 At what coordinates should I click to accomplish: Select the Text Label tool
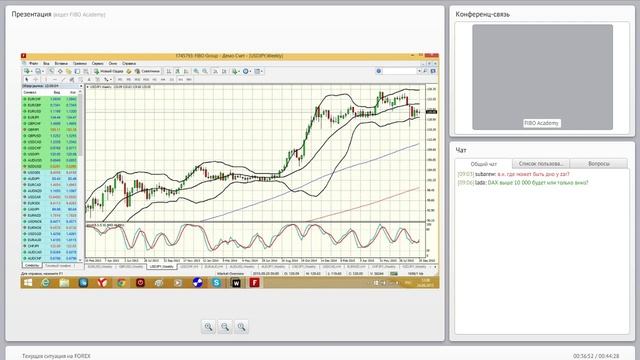98,79
